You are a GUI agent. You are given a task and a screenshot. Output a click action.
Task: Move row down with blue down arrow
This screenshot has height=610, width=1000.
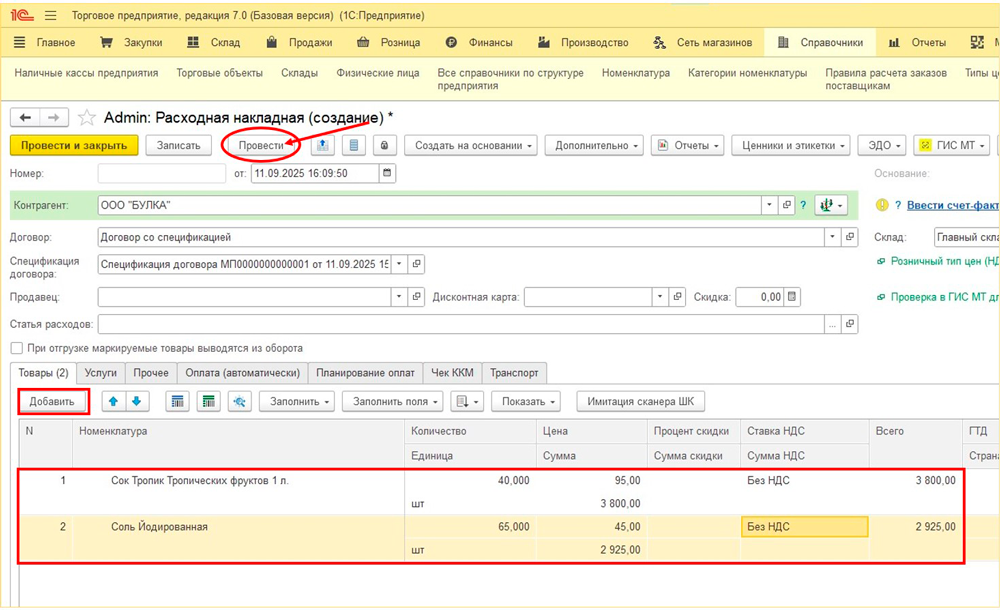pyautogui.click(x=136, y=401)
